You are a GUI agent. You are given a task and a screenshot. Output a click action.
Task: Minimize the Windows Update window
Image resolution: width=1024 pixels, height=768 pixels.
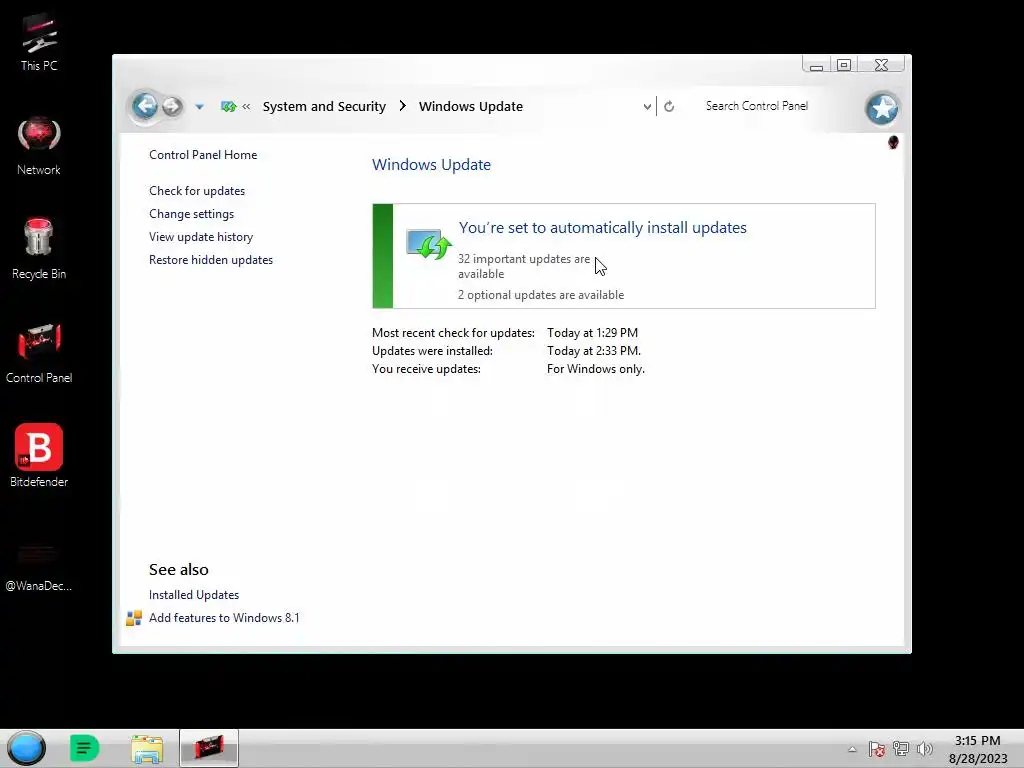[x=816, y=65]
